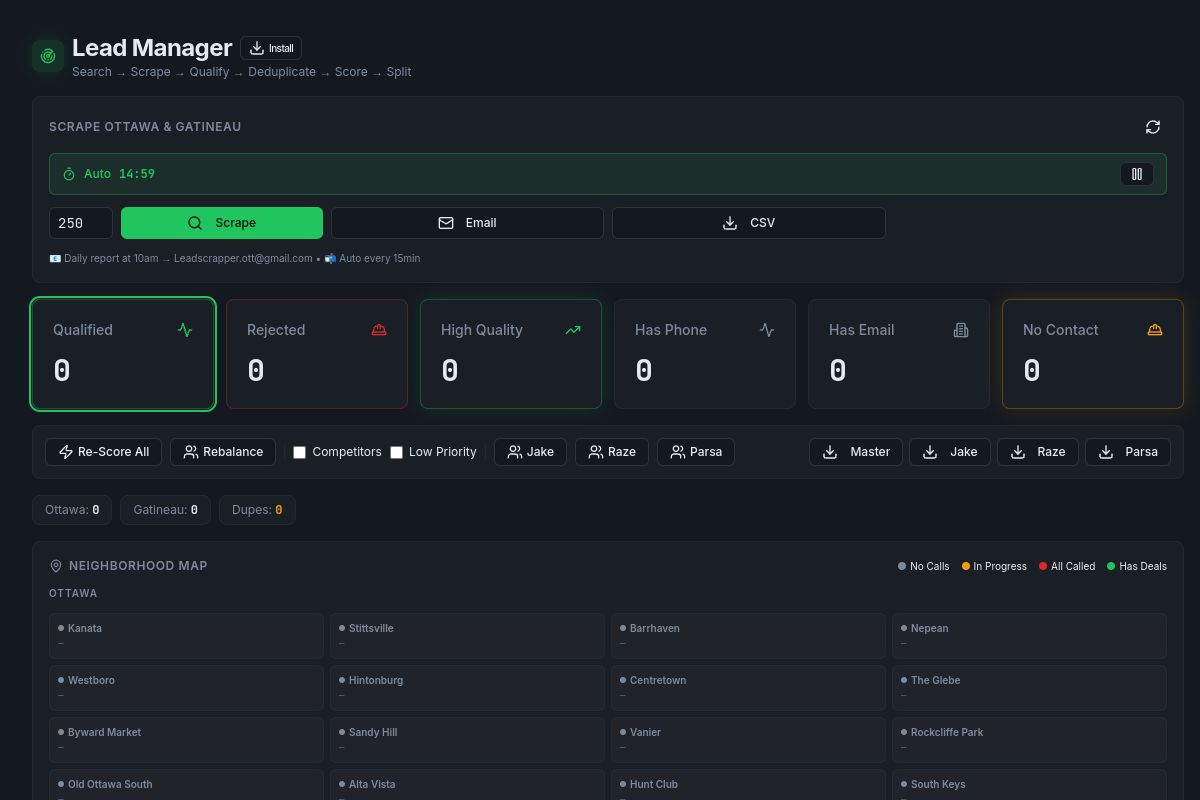Download the Master list

click(x=856, y=452)
